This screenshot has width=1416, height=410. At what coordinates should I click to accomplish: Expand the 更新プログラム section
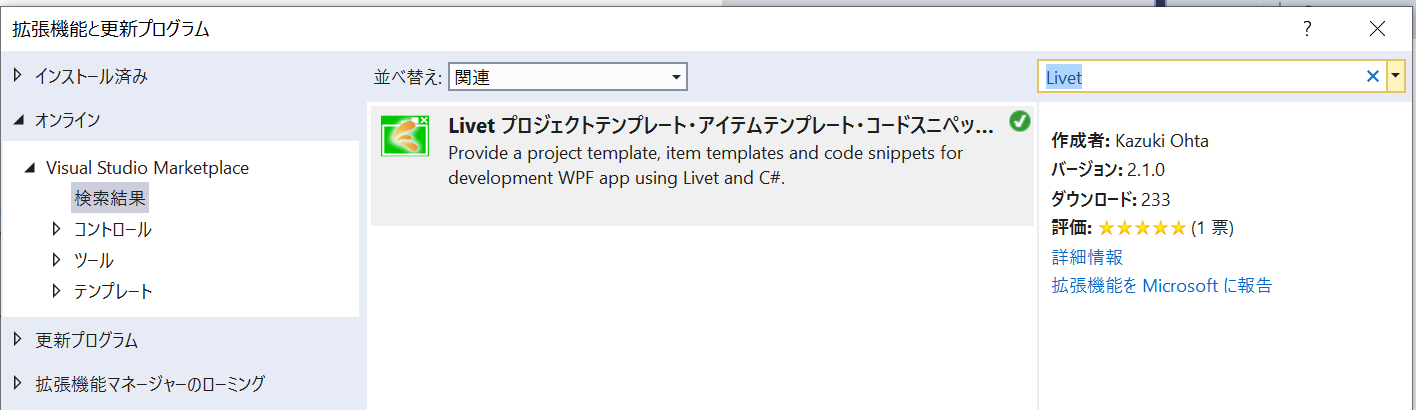(x=19, y=339)
